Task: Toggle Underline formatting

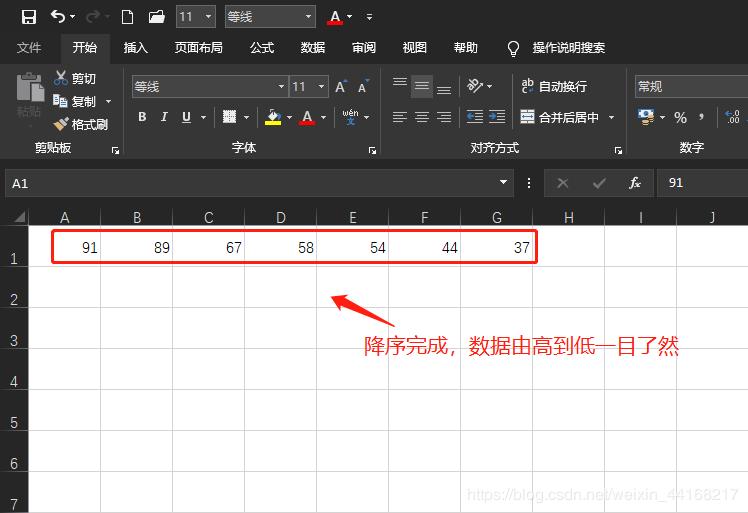Action: coord(187,117)
